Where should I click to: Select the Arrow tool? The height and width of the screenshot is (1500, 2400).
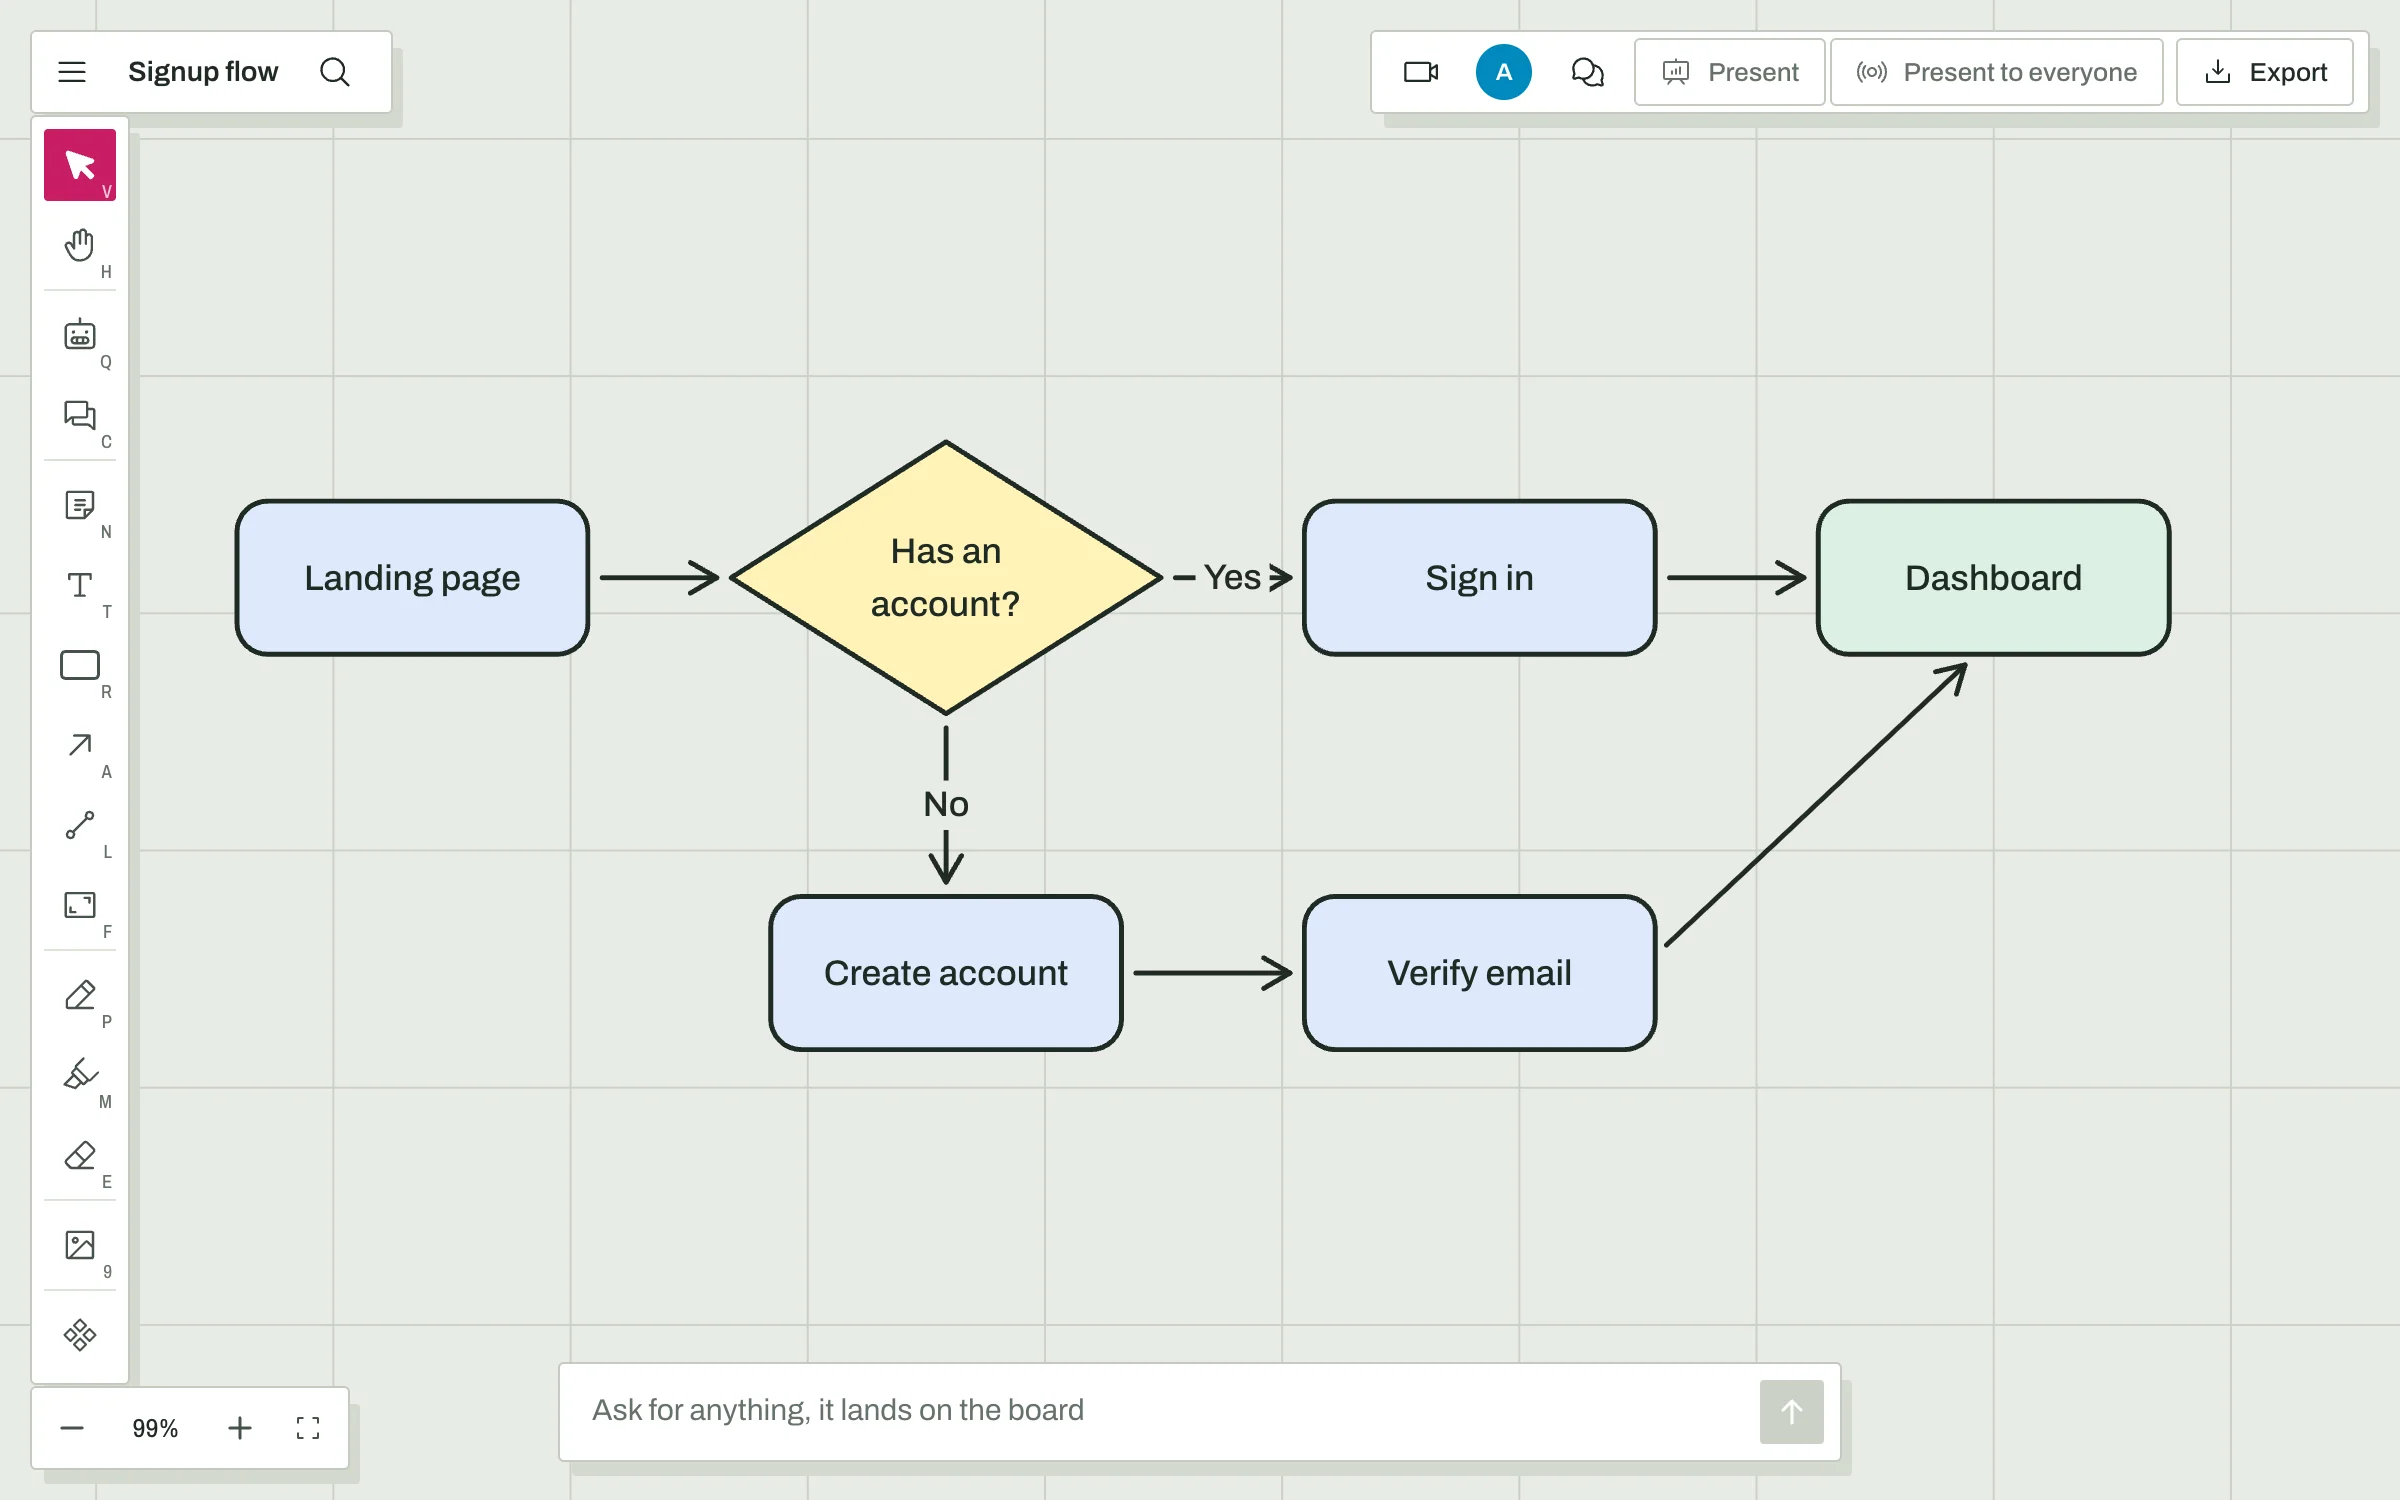(80, 745)
